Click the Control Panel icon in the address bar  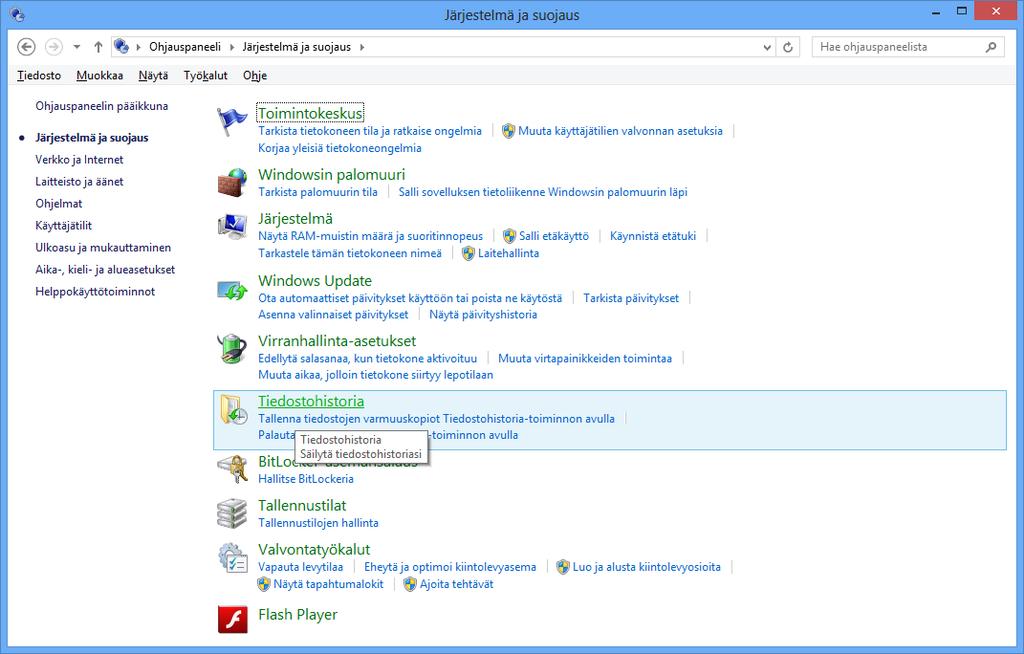click(x=121, y=46)
